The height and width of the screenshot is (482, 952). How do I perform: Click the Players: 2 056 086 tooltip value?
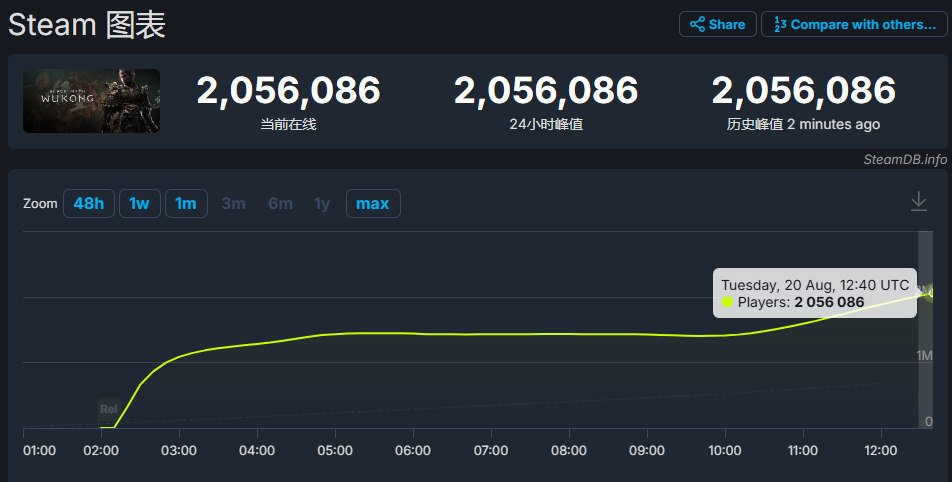point(800,302)
